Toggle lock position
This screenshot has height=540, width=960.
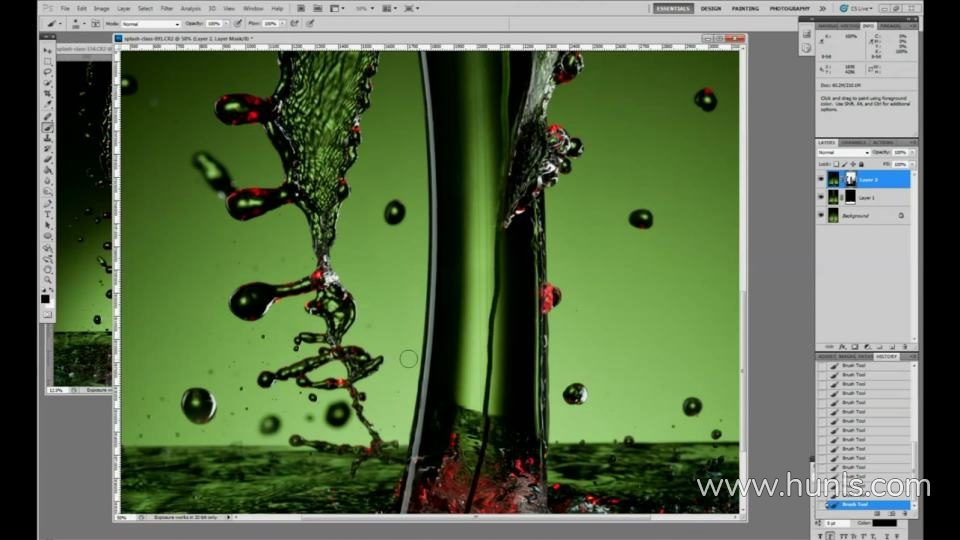(853, 164)
